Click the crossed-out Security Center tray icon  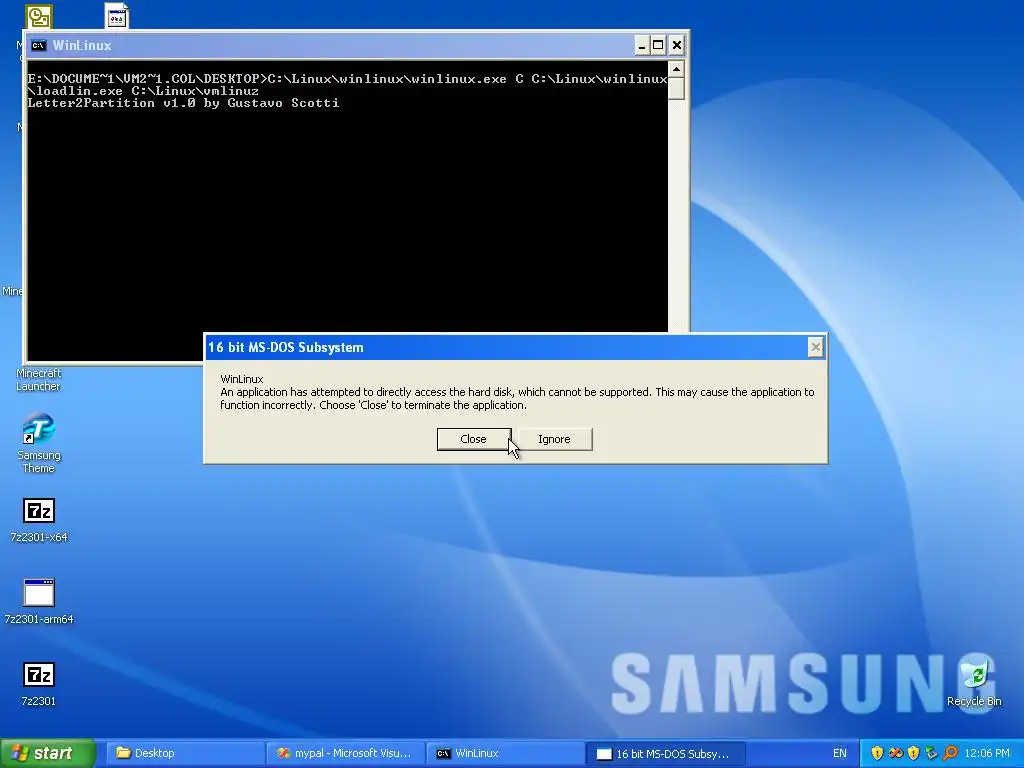[895, 753]
